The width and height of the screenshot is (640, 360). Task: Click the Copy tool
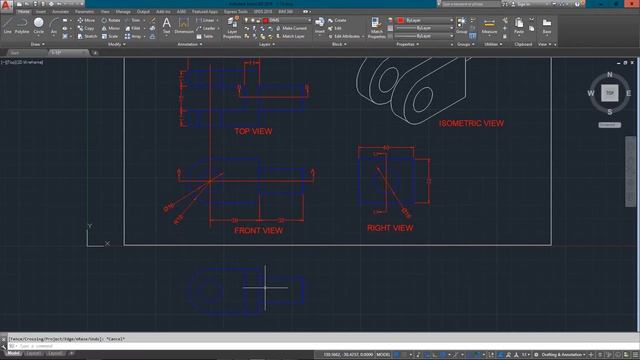point(86,28)
